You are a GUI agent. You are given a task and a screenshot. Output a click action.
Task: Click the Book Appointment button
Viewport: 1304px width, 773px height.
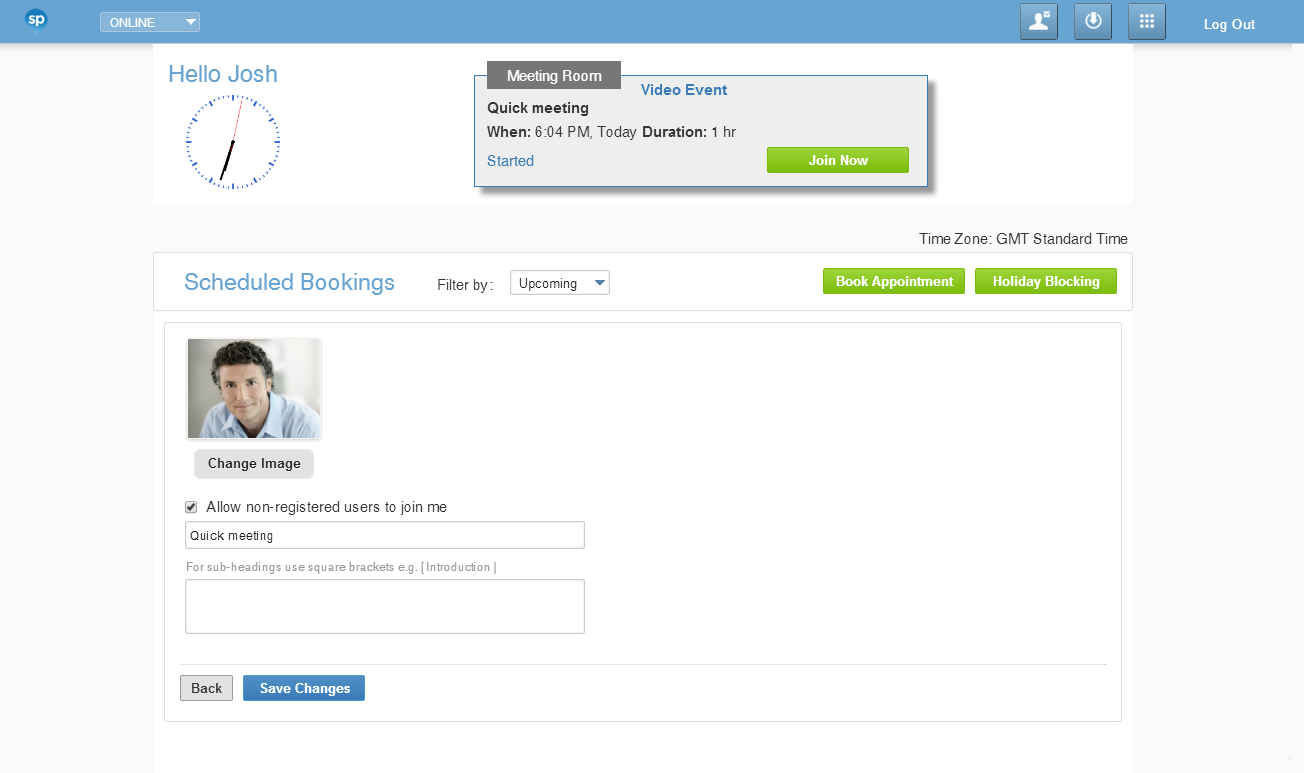click(894, 281)
